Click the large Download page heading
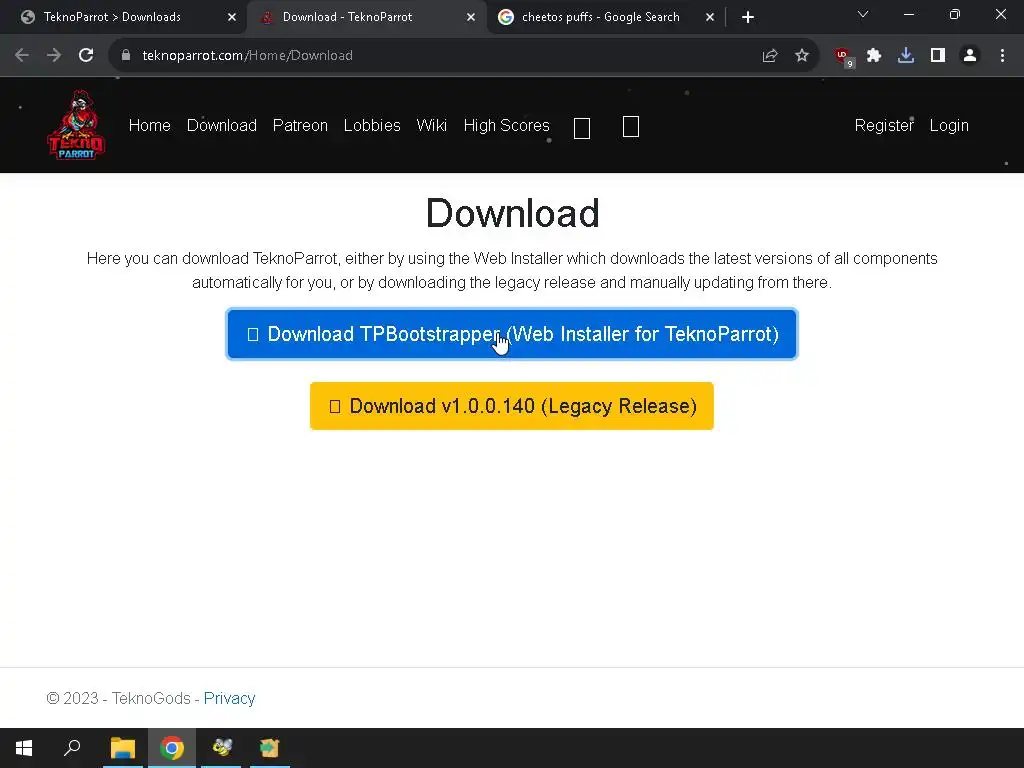The height and width of the screenshot is (768, 1024). [x=513, y=214]
